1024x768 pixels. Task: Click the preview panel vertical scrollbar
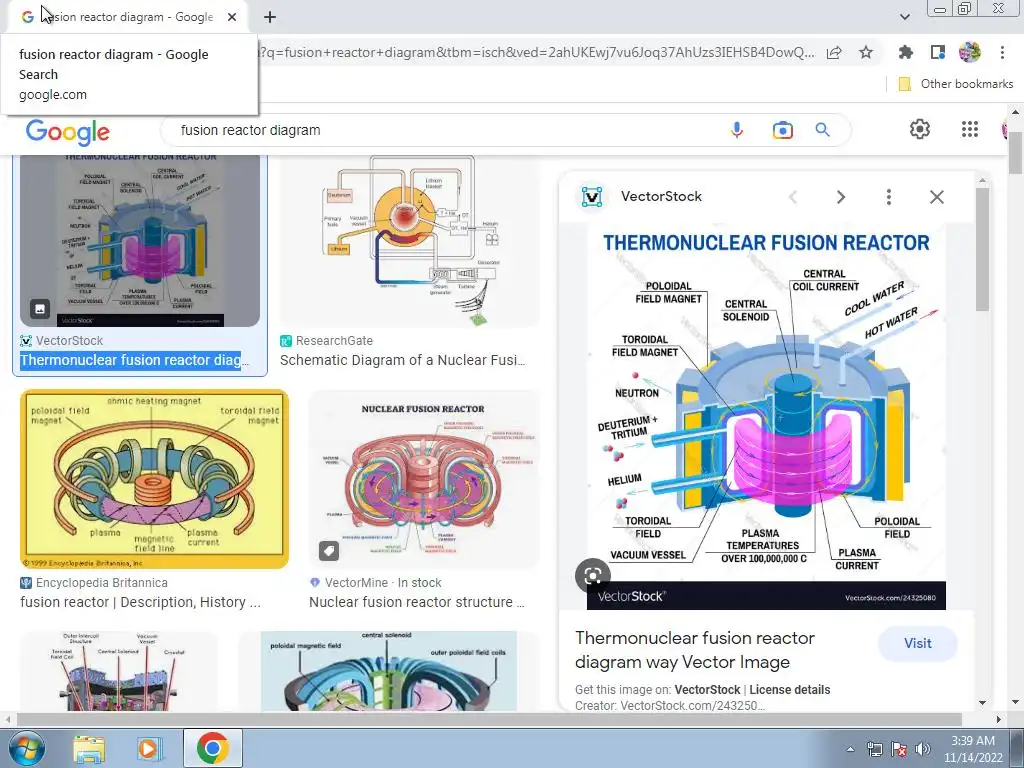(x=982, y=248)
